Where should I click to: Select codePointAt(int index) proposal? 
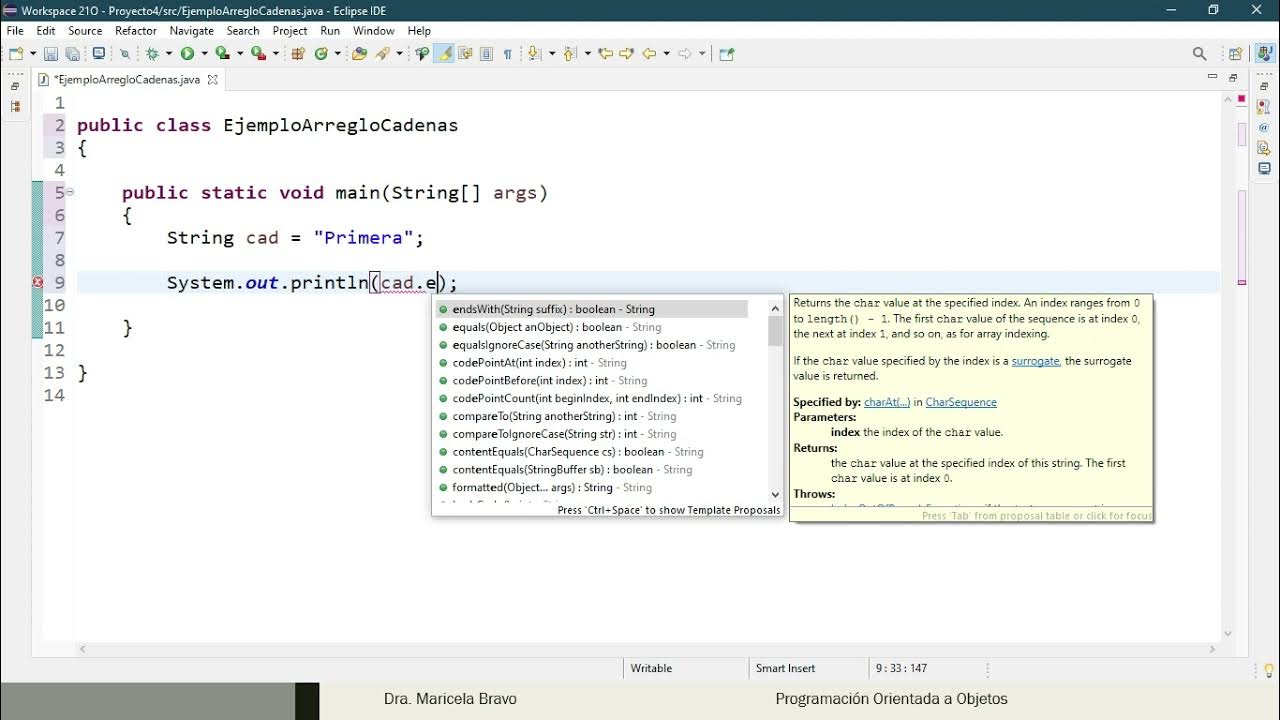(x=591, y=363)
